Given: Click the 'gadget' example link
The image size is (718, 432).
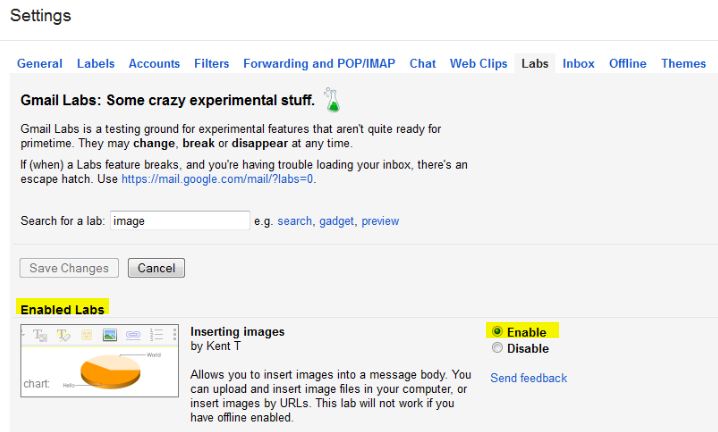Looking at the screenshot, I should (337, 221).
